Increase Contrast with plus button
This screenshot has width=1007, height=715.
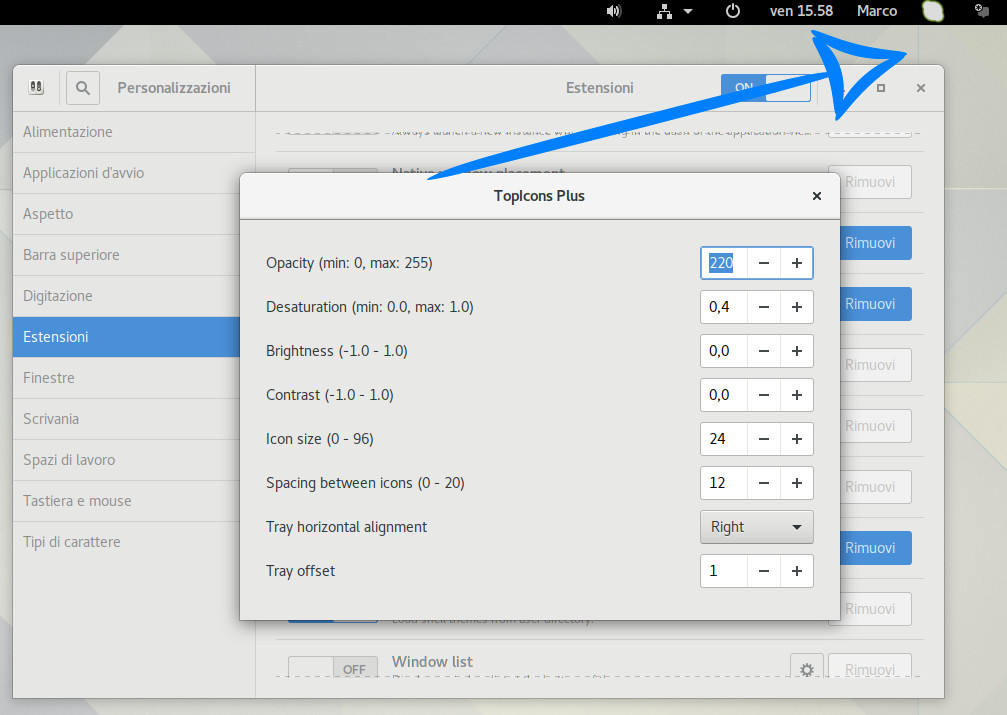(797, 395)
